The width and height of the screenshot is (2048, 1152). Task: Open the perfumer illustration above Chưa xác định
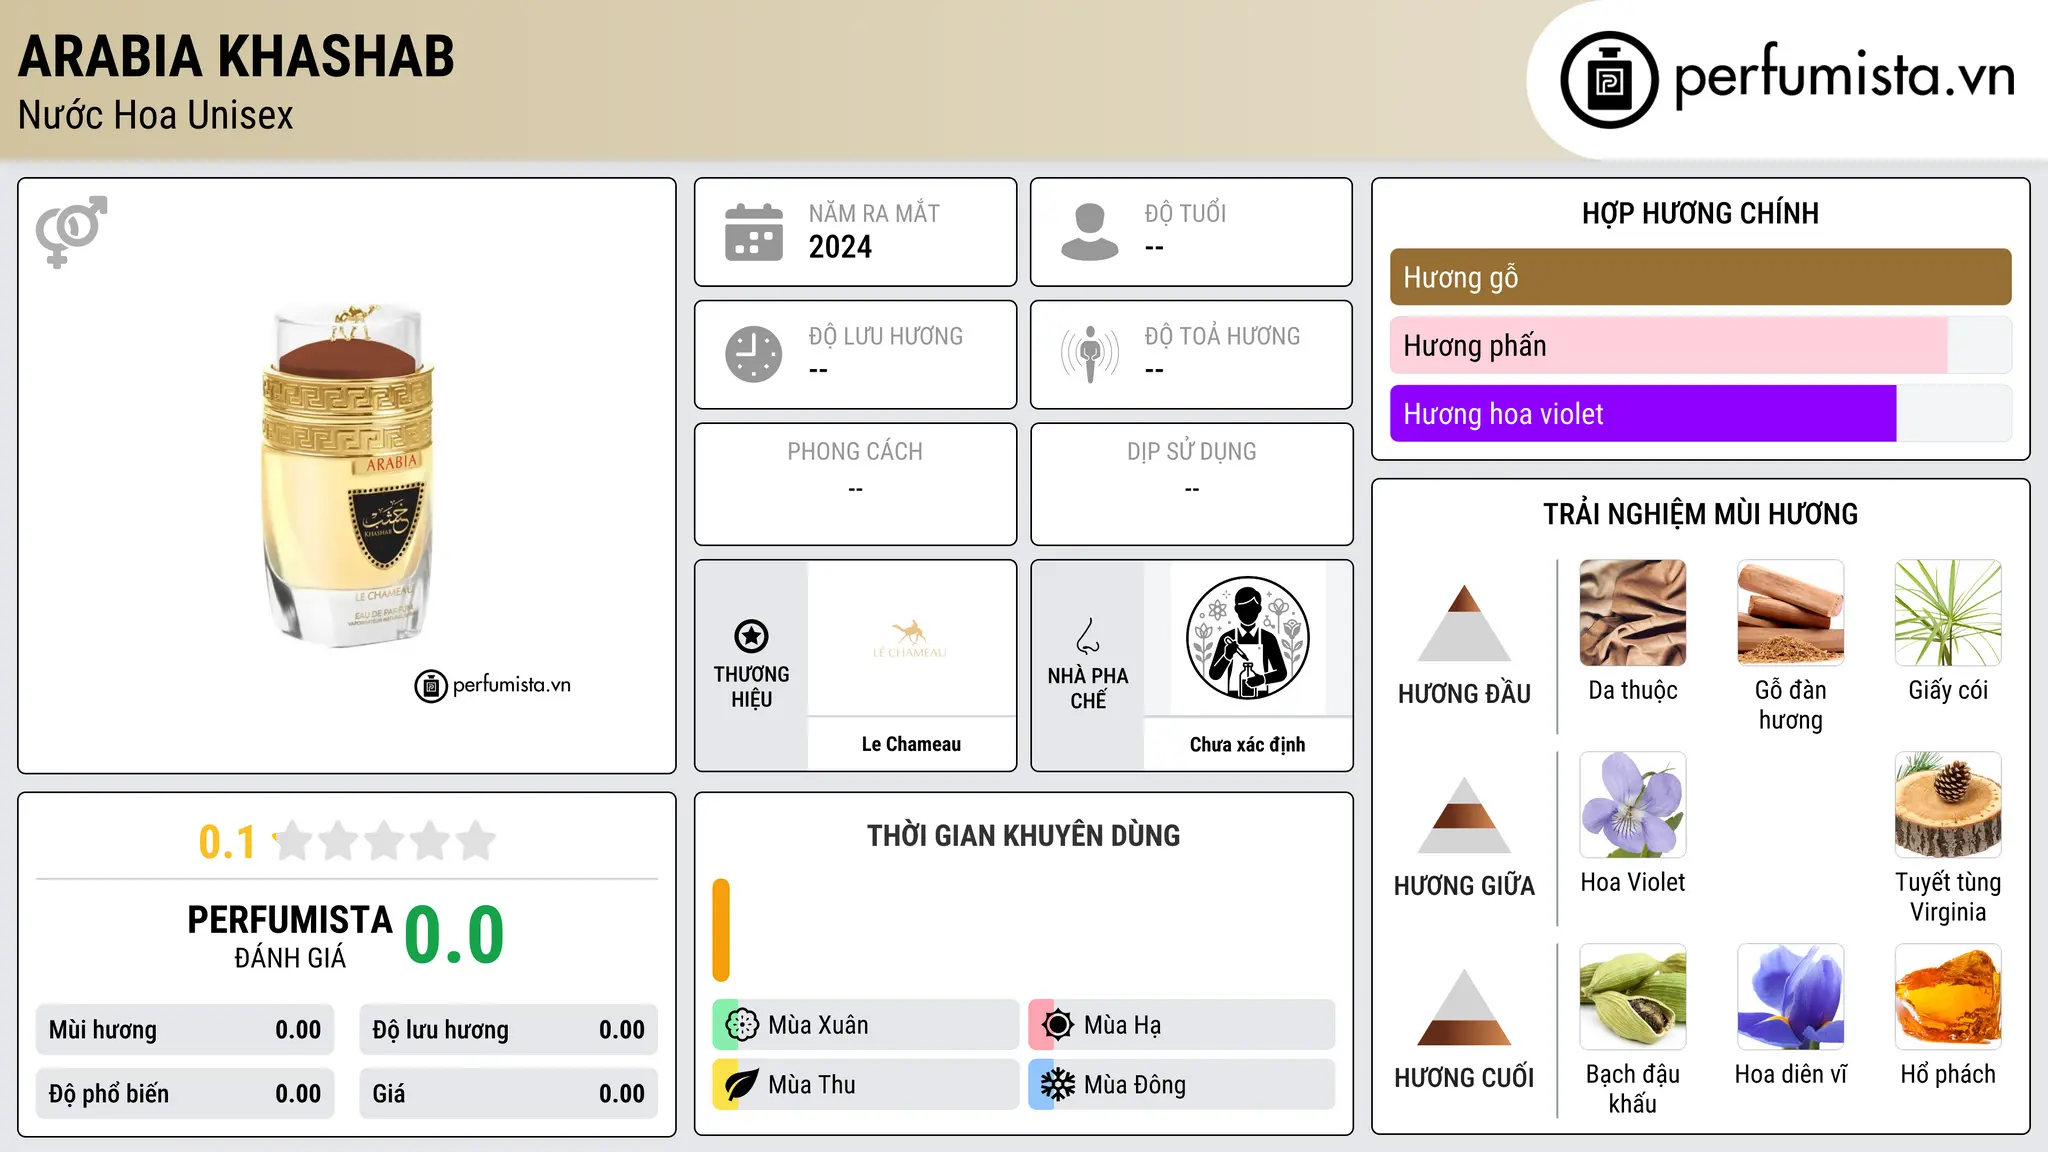coord(1247,638)
